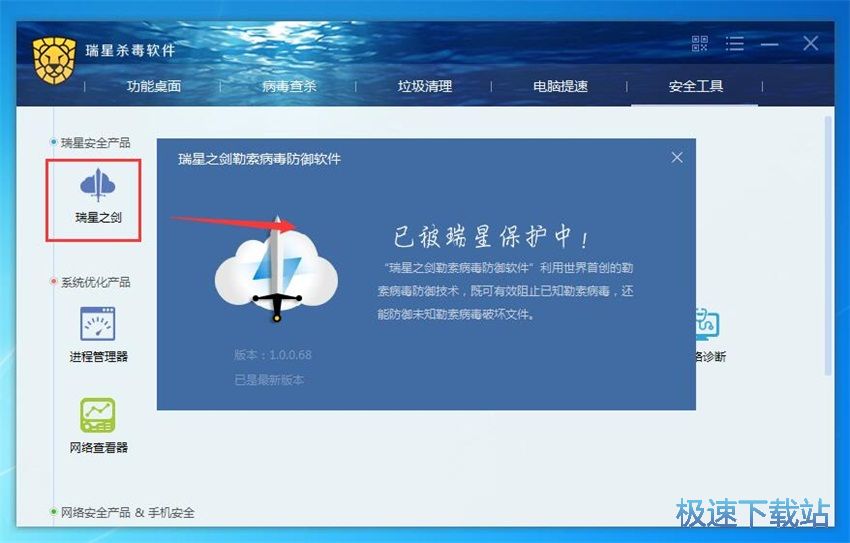Image resolution: width=850 pixels, height=543 pixels.
Task: Switch to the 病毒查杀 tab
Action: click(289, 86)
